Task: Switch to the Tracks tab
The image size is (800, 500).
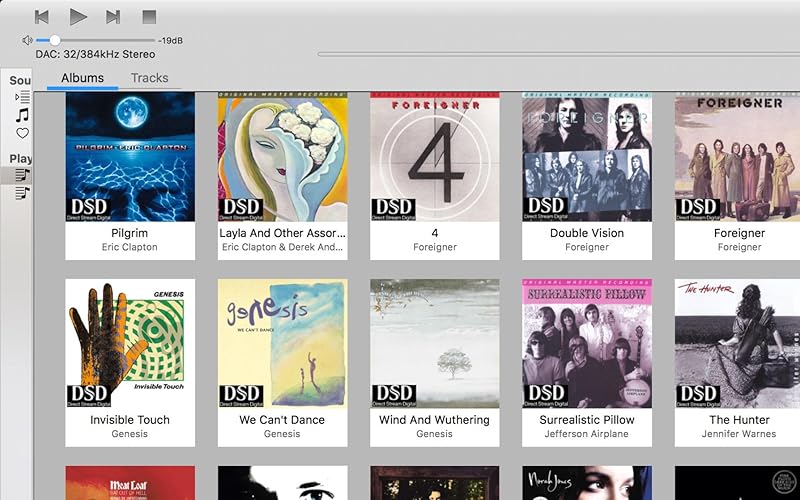Action: [x=149, y=78]
